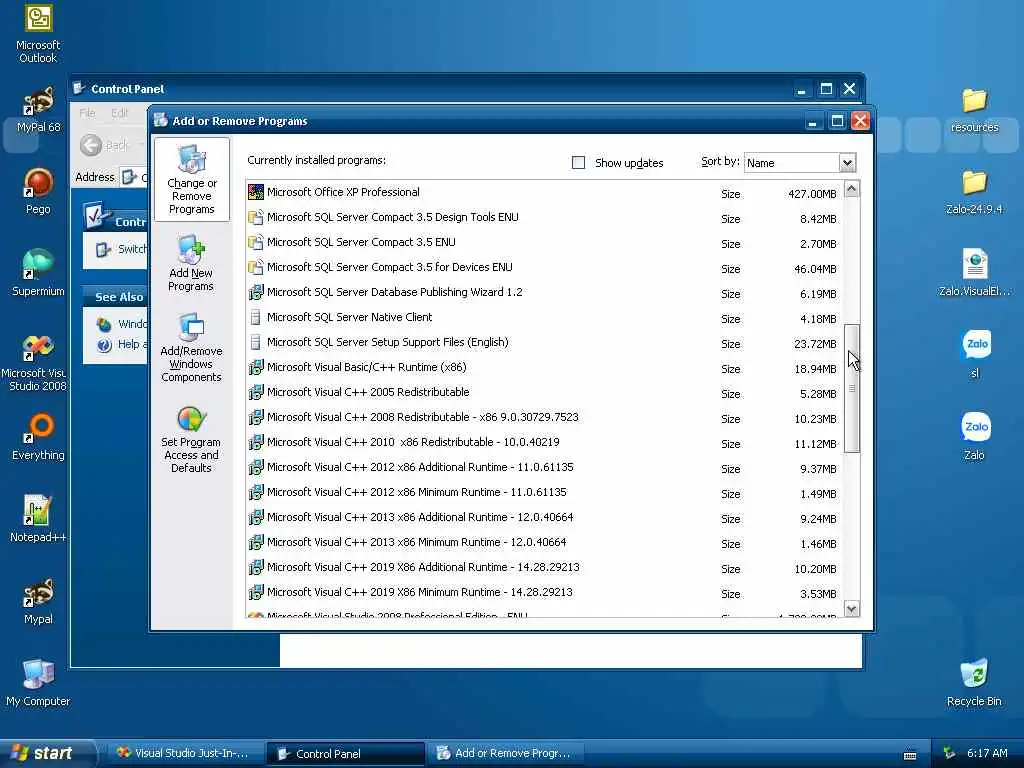Click Microsoft Office XP Professional program icon
Image resolution: width=1024 pixels, height=768 pixels.
pos(256,192)
